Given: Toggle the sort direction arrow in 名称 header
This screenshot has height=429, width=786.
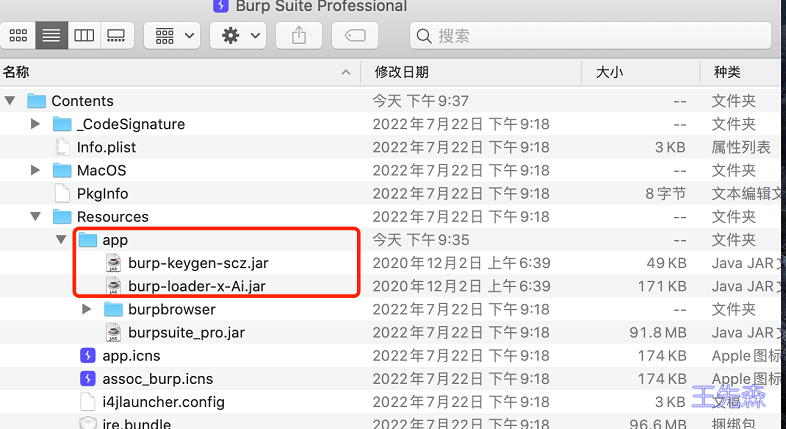Looking at the screenshot, I should coord(345,73).
